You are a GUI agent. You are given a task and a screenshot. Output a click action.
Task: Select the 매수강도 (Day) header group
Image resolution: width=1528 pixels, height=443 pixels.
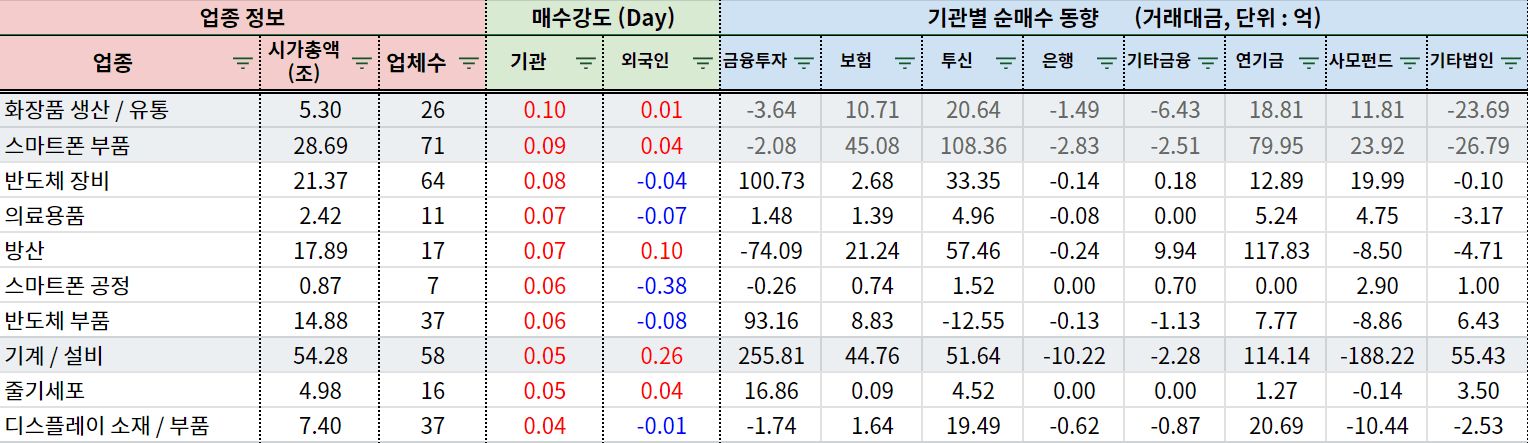click(x=603, y=17)
